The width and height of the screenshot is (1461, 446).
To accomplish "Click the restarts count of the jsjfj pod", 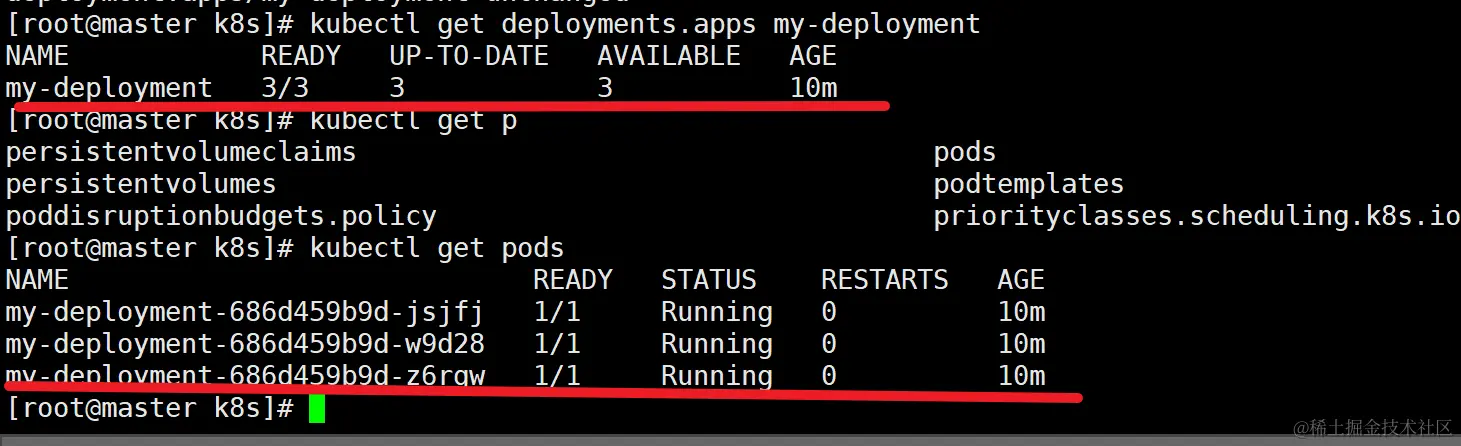I will (x=829, y=312).
